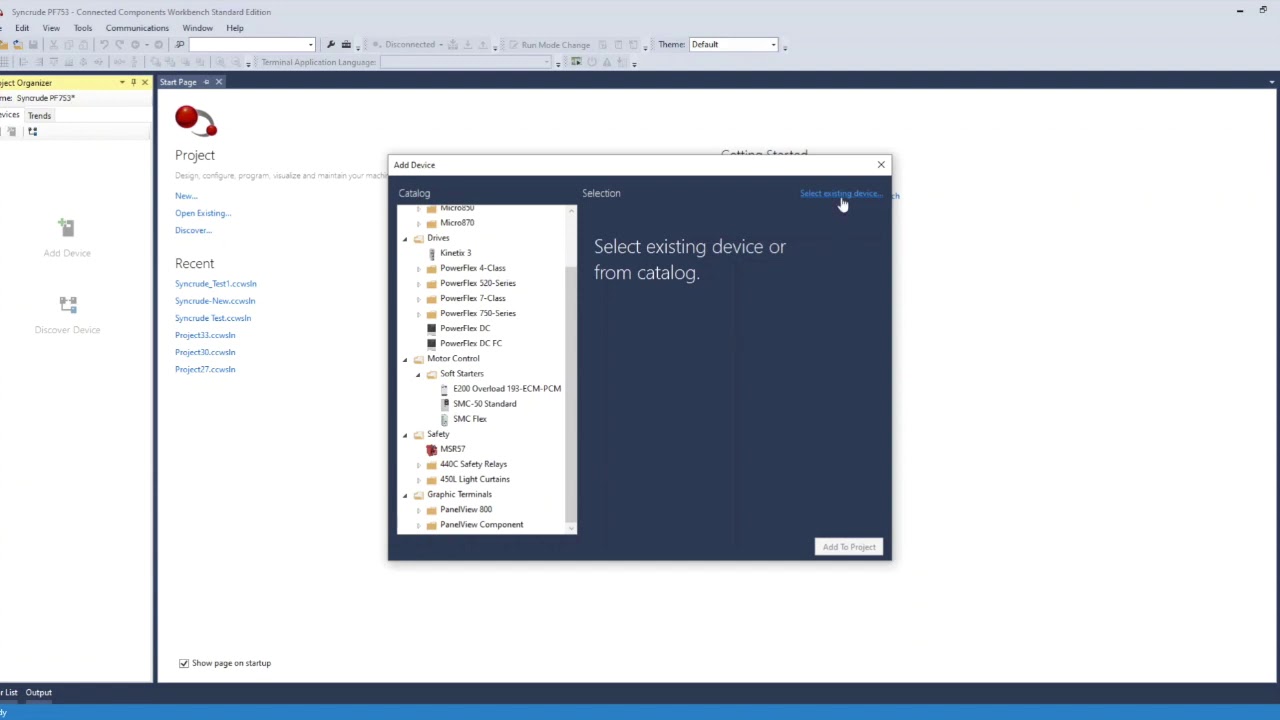Click the PanelView 800 folder icon
Viewport: 1280px width, 720px height.
click(431, 509)
